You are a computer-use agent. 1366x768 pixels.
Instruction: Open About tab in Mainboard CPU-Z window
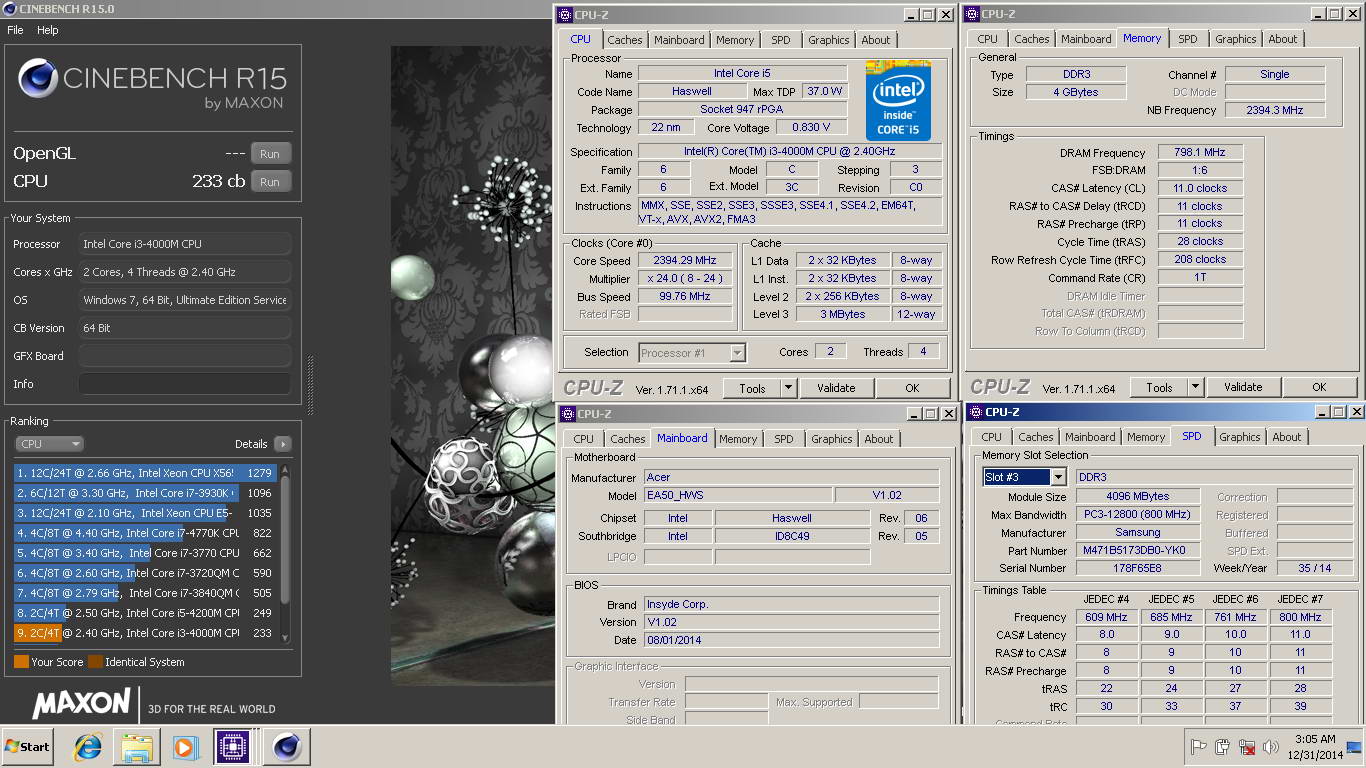pyautogui.click(x=879, y=439)
